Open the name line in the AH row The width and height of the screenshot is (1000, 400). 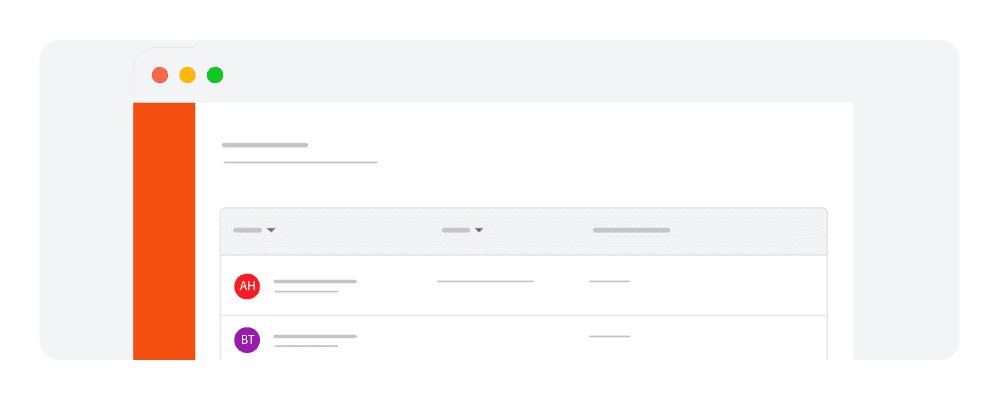click(x=315, y=282)
